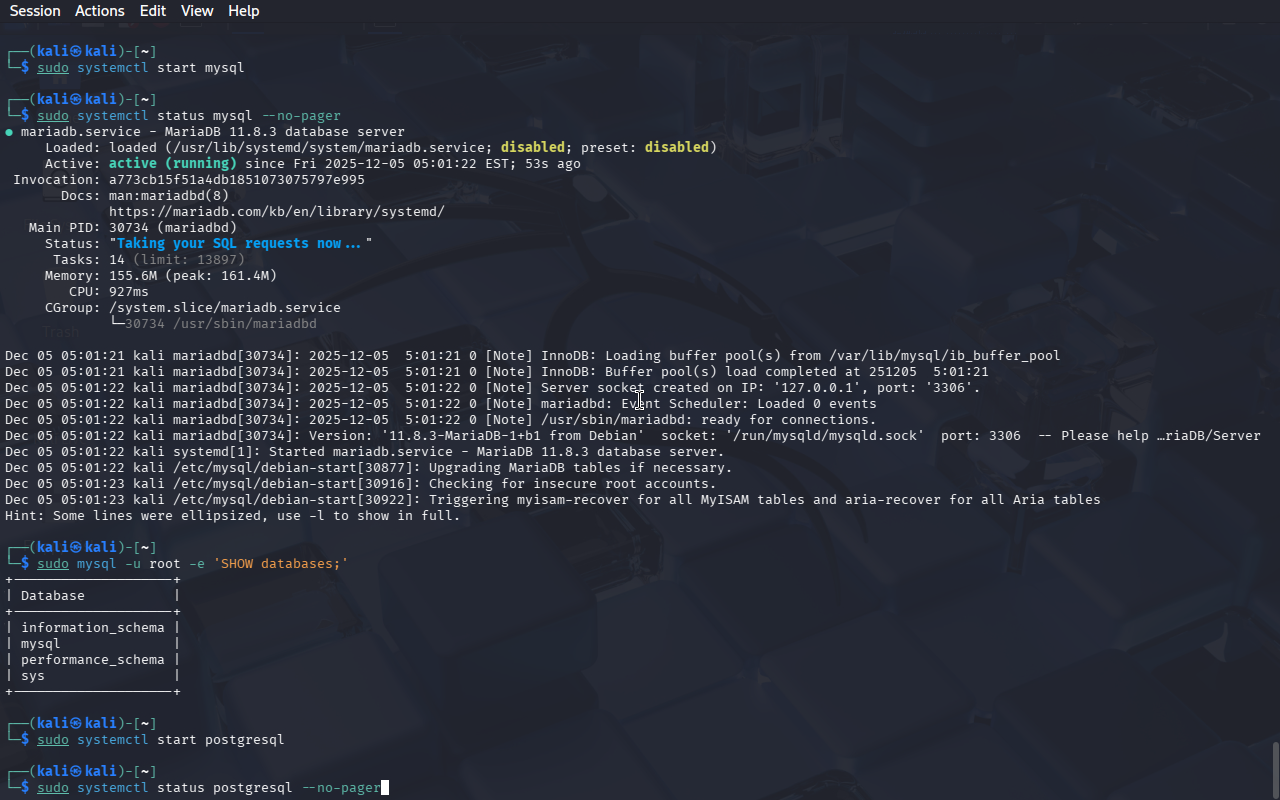Click the "Taking your SQL requests now..." status
Screen dimensions: 1280x800
240,244
